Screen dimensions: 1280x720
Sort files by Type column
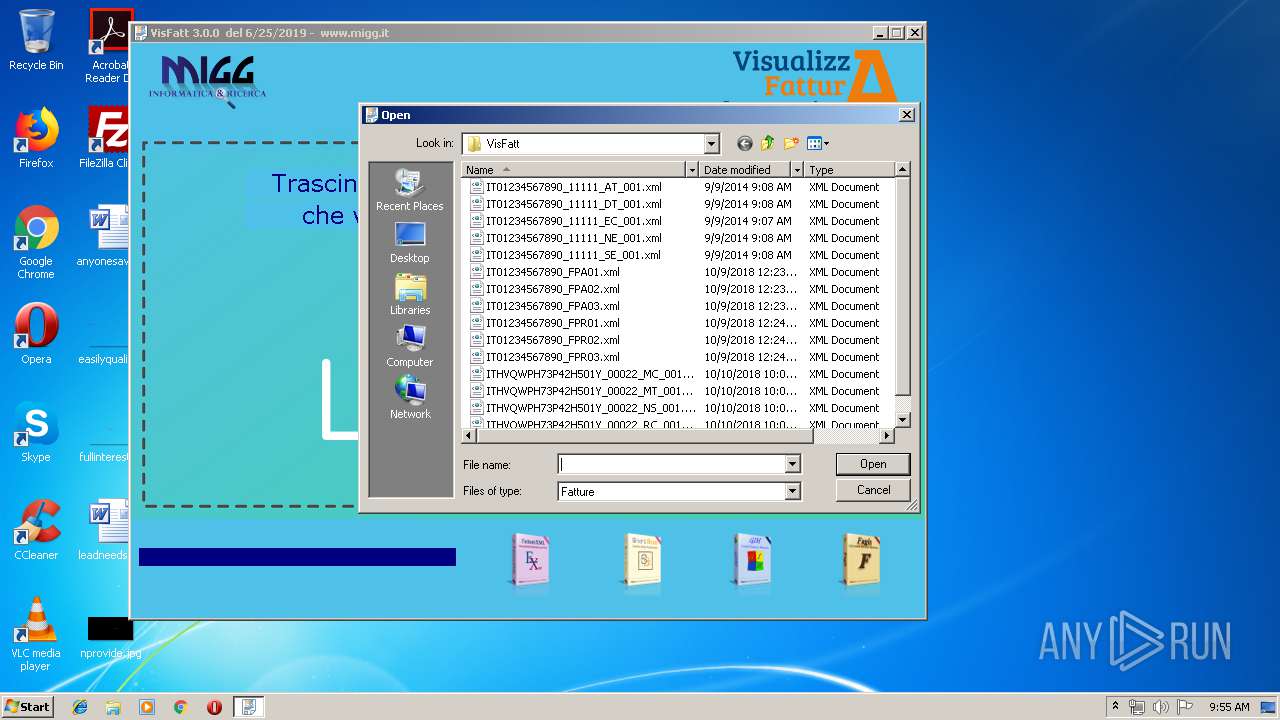849,170
